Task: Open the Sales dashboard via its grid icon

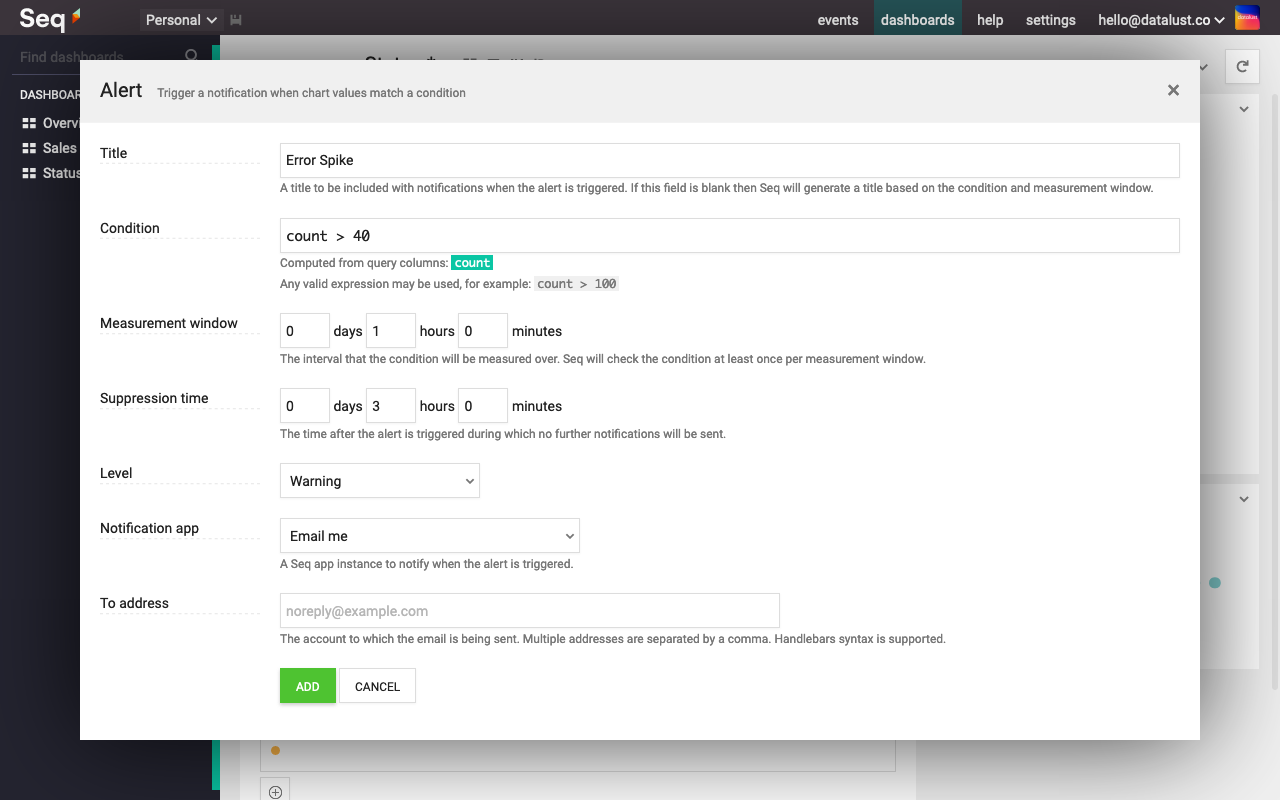Action: (29, 148)
